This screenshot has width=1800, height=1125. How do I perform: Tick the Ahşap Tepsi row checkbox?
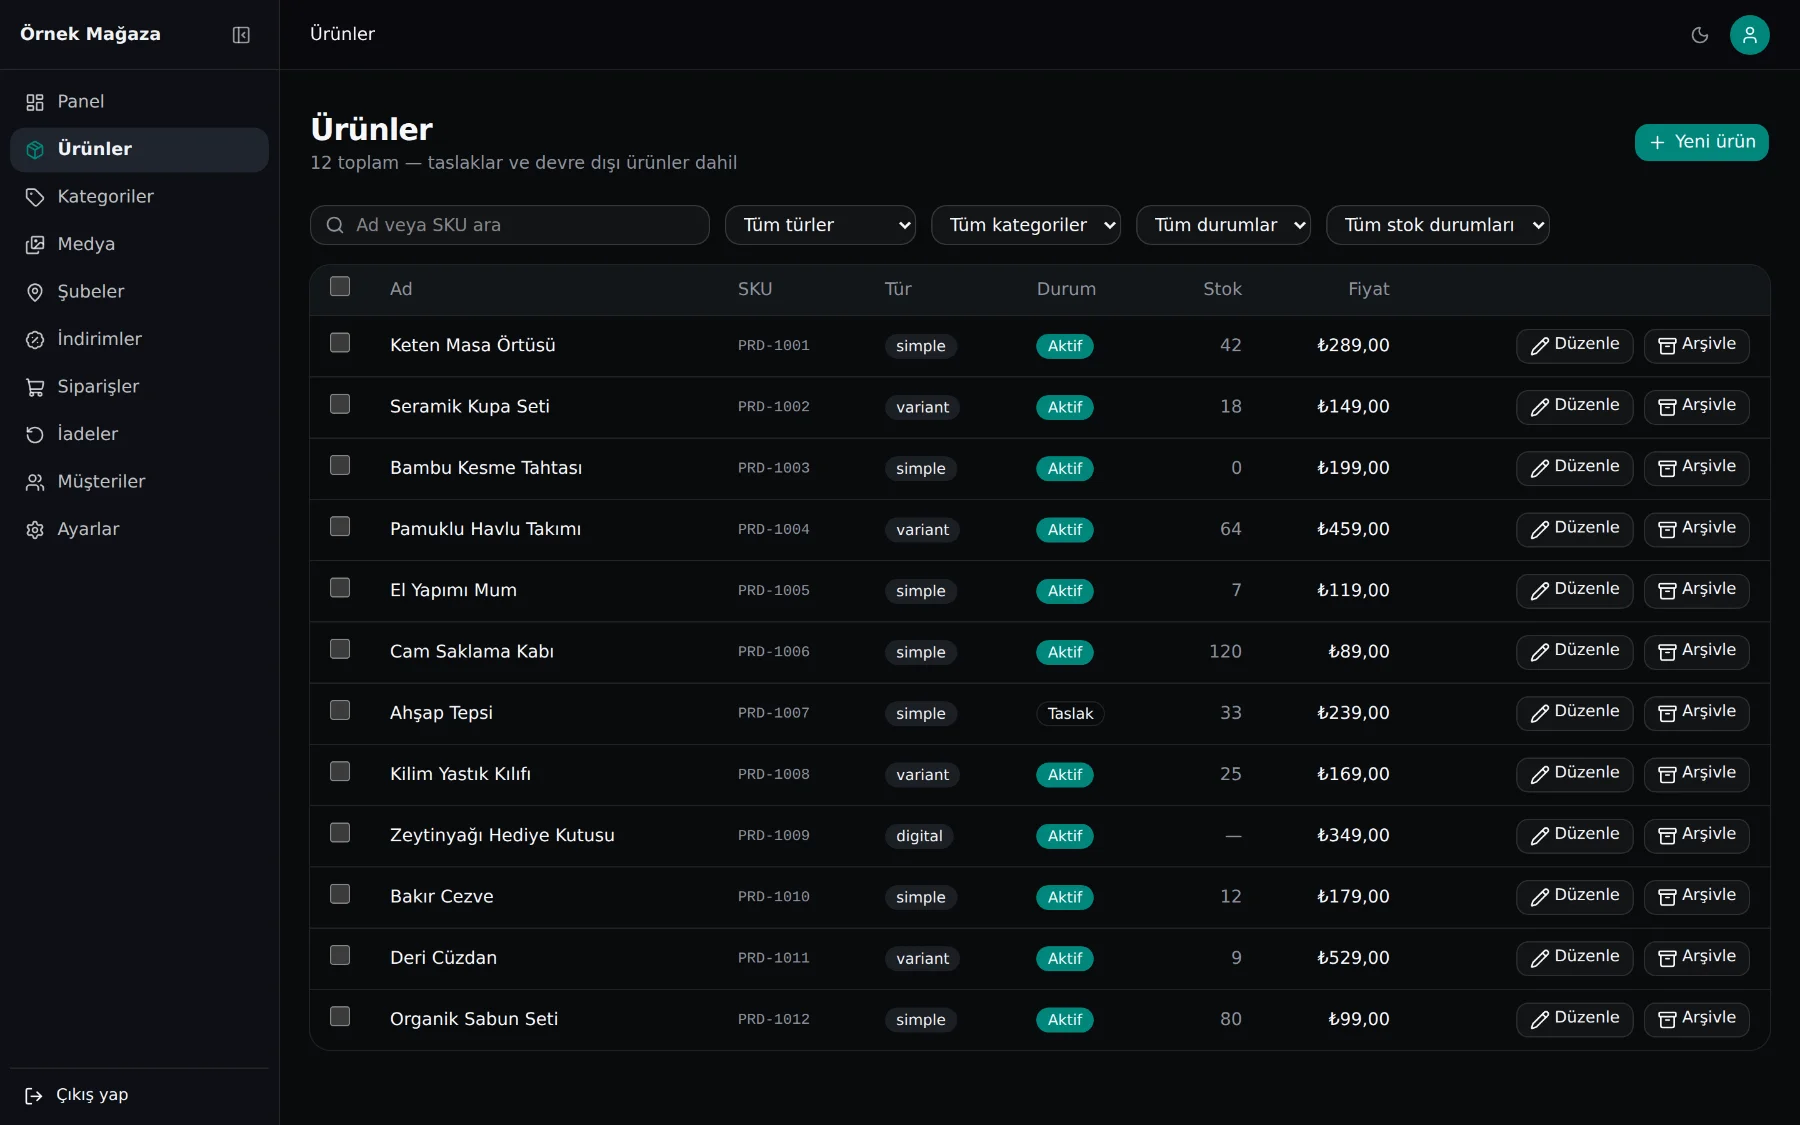coord(340,710)
